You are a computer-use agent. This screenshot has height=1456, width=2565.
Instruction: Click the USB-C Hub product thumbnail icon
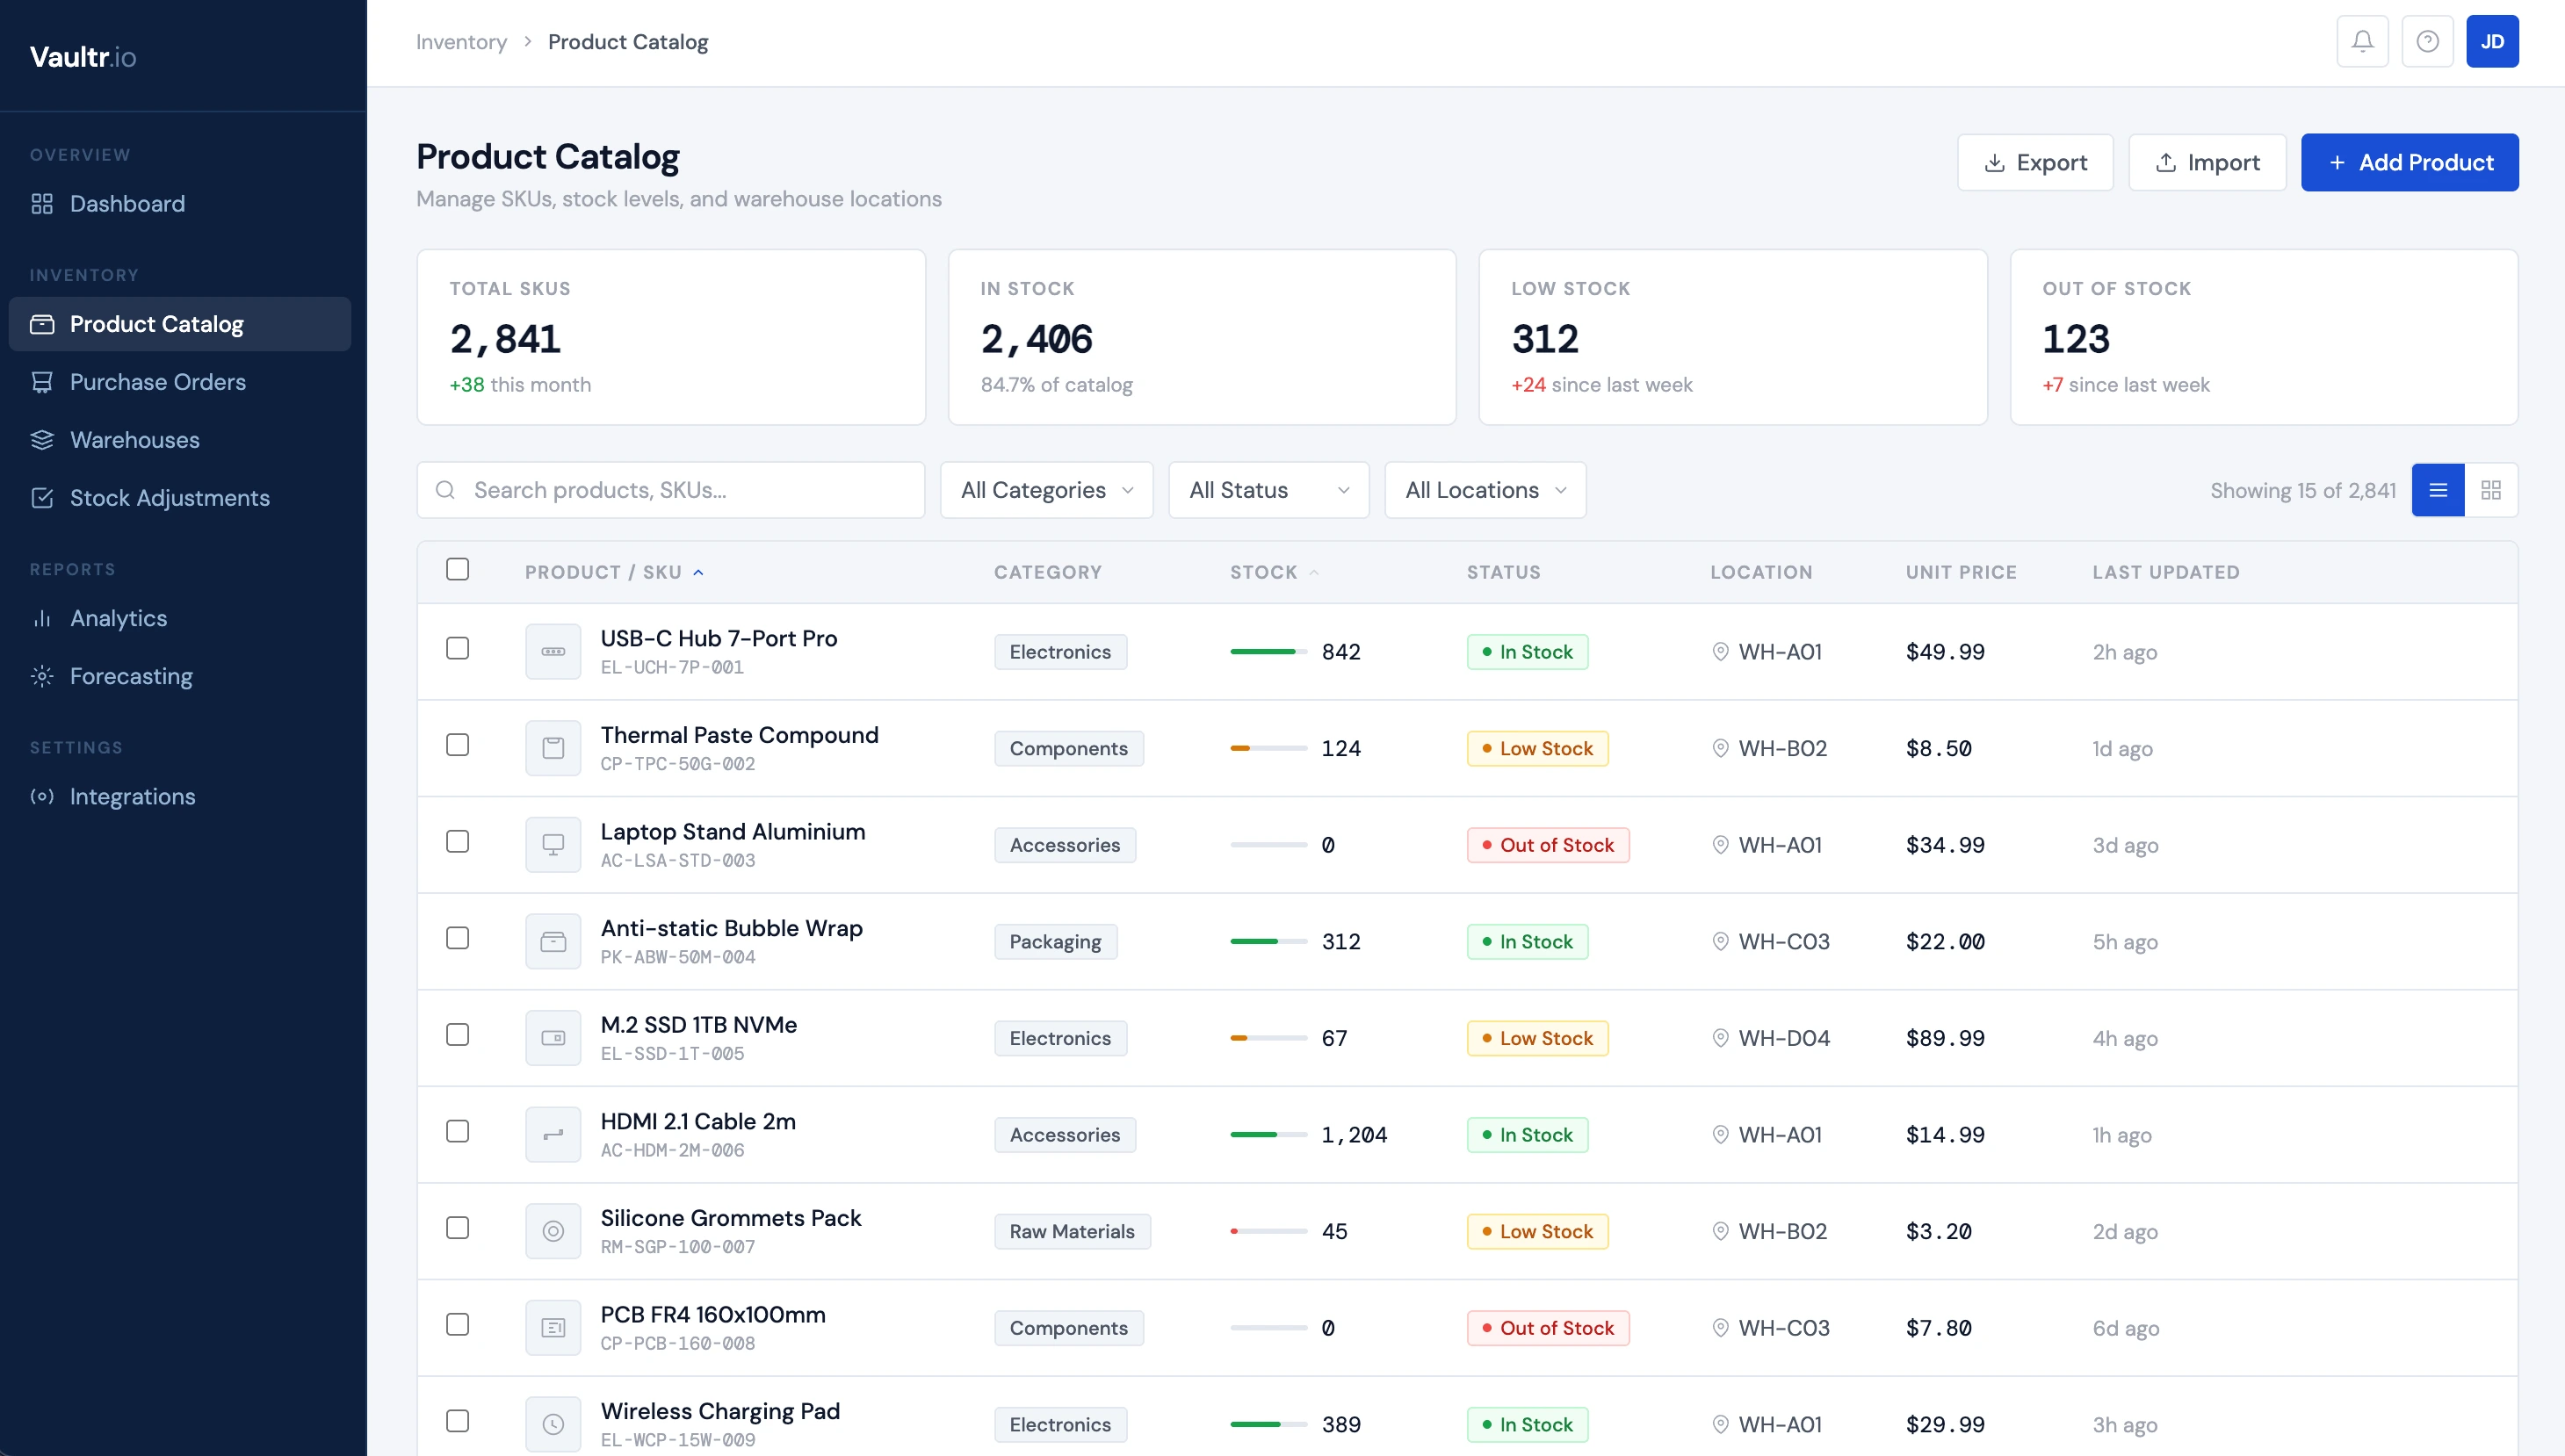(x=553, y=651)
